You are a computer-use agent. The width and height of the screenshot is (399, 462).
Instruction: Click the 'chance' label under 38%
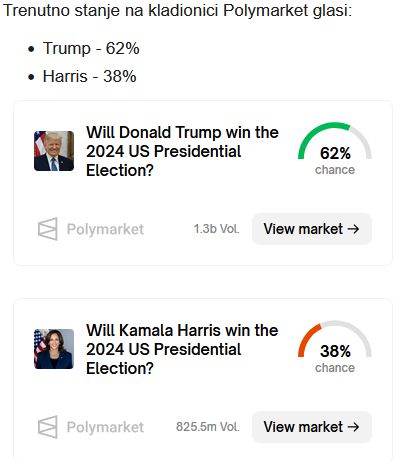(x=335, y=368)
